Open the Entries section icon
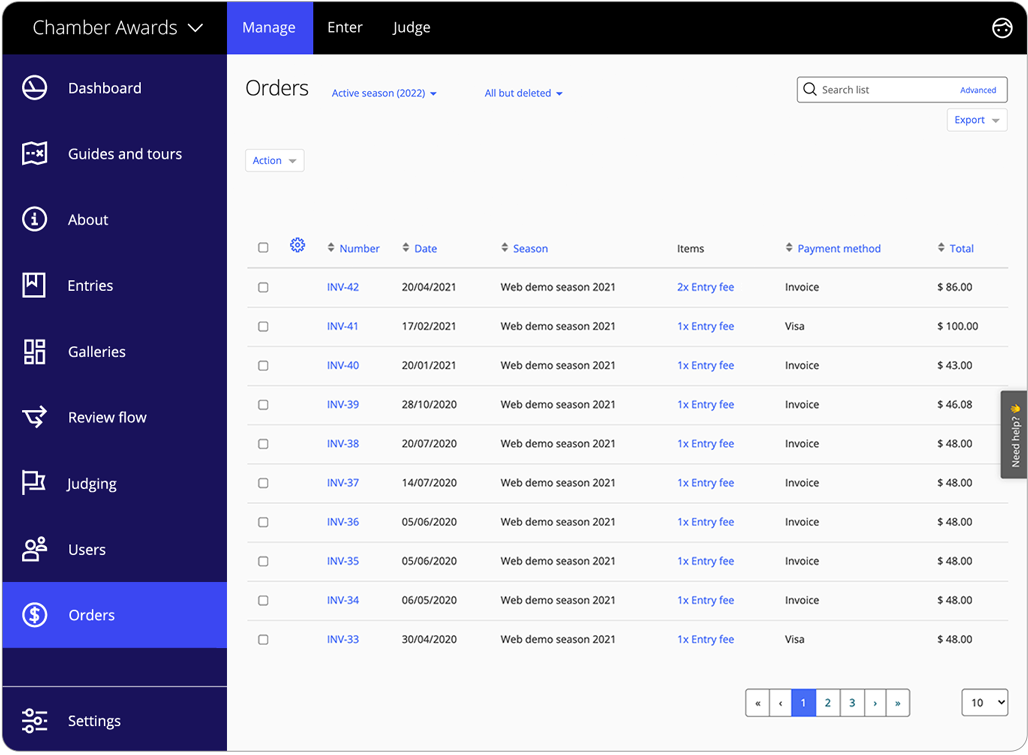Screen dimensions: 1028x755 tap(33, 285)
